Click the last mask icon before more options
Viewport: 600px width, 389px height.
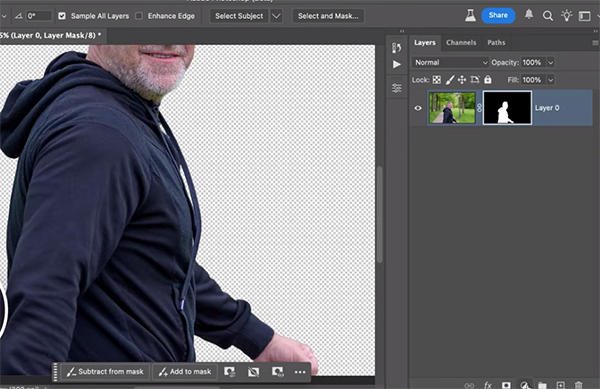277,372
